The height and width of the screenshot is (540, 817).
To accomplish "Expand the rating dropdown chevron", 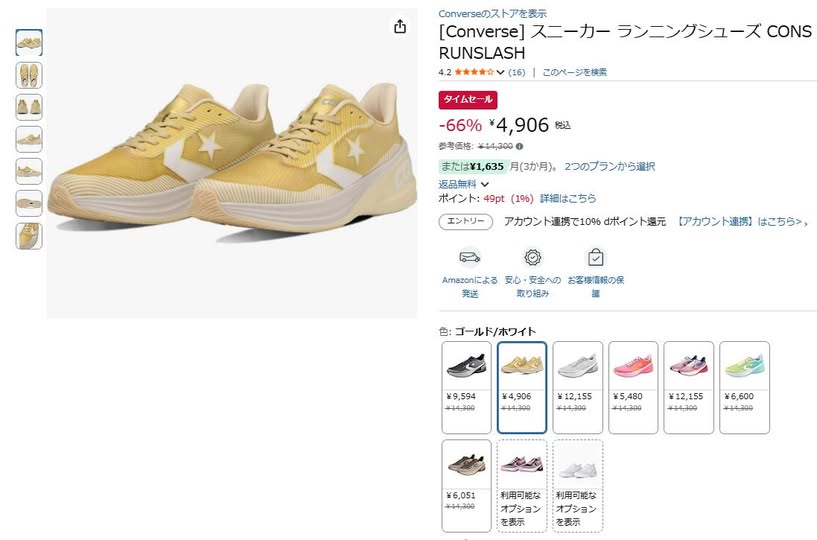I will click(x=500, y=72).
